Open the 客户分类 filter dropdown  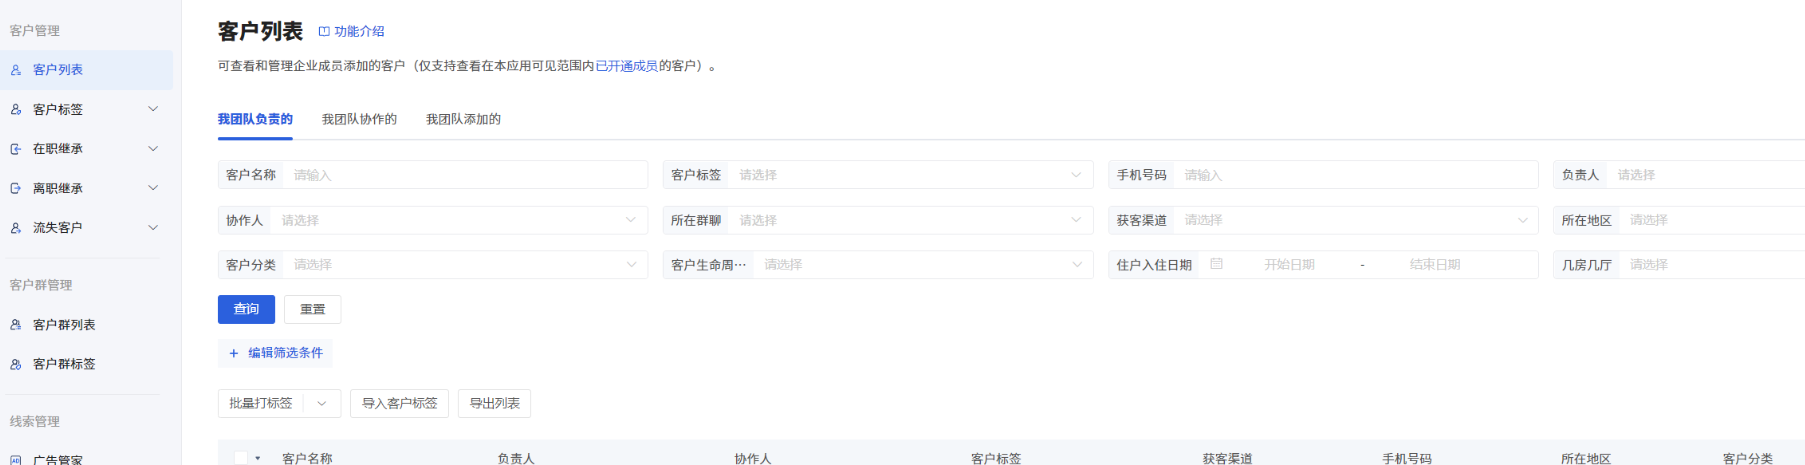point(433,265)
